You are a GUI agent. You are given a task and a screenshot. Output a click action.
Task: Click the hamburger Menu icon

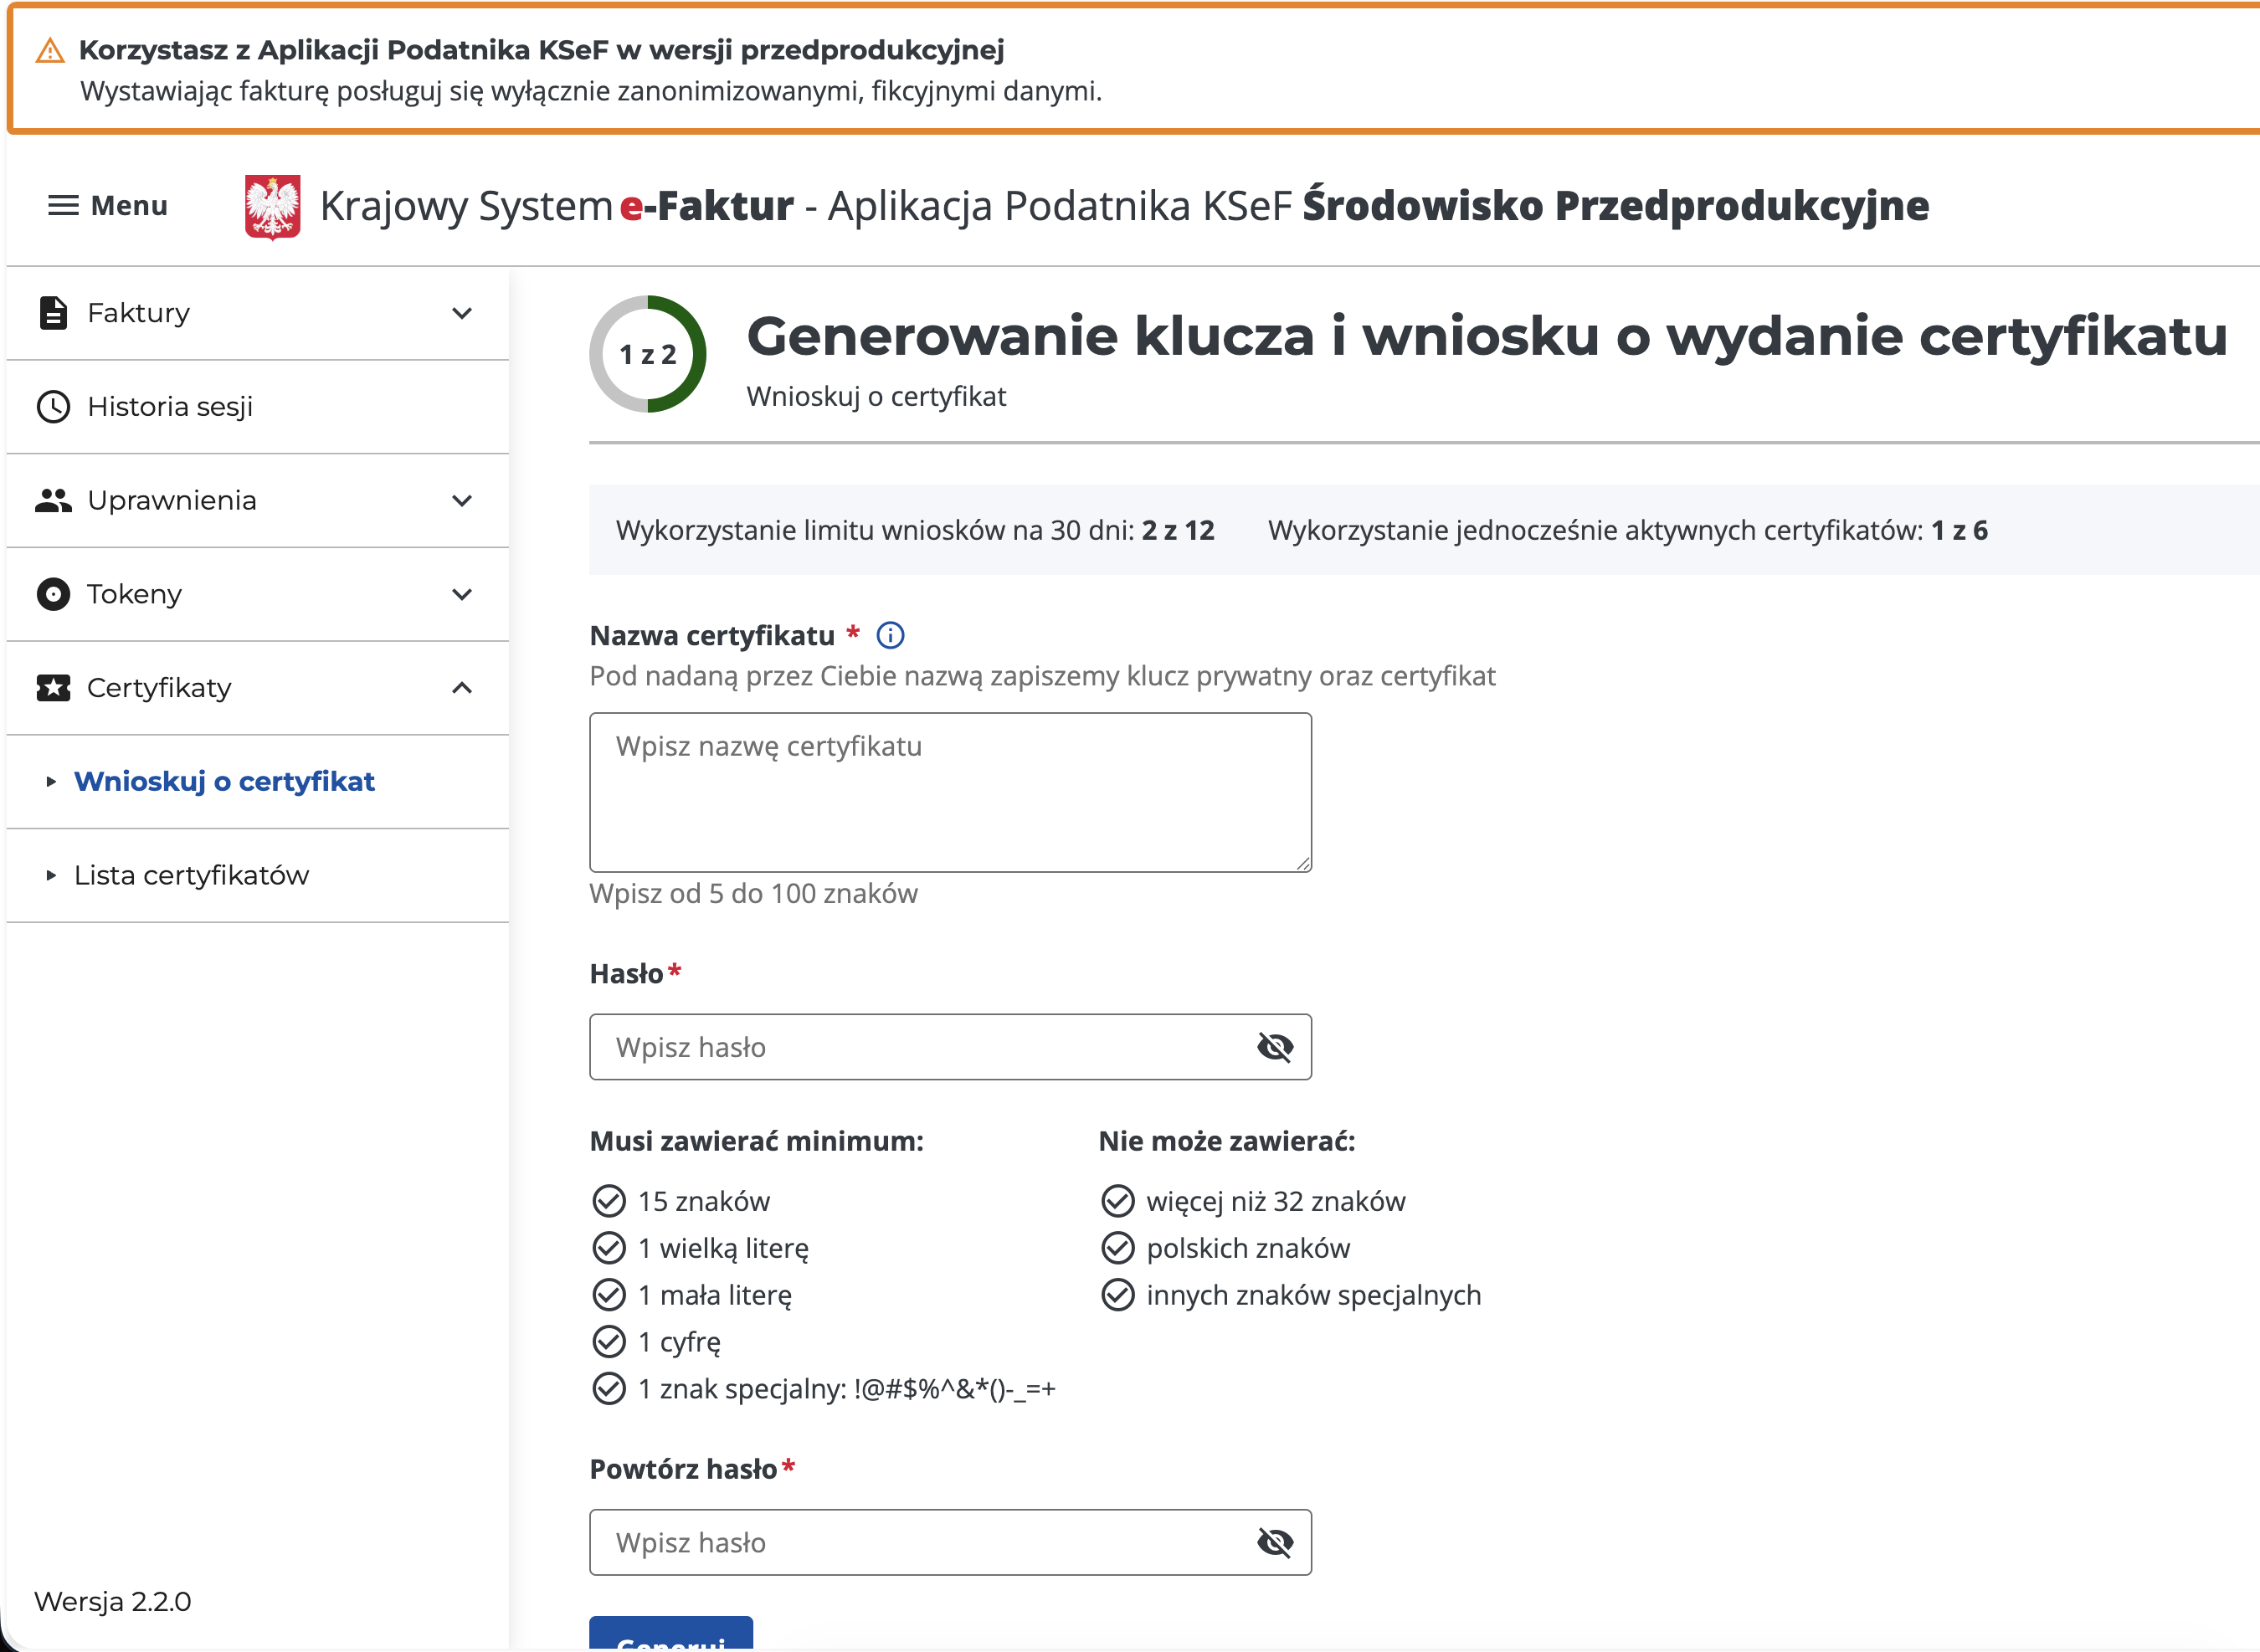coord(63,206)
